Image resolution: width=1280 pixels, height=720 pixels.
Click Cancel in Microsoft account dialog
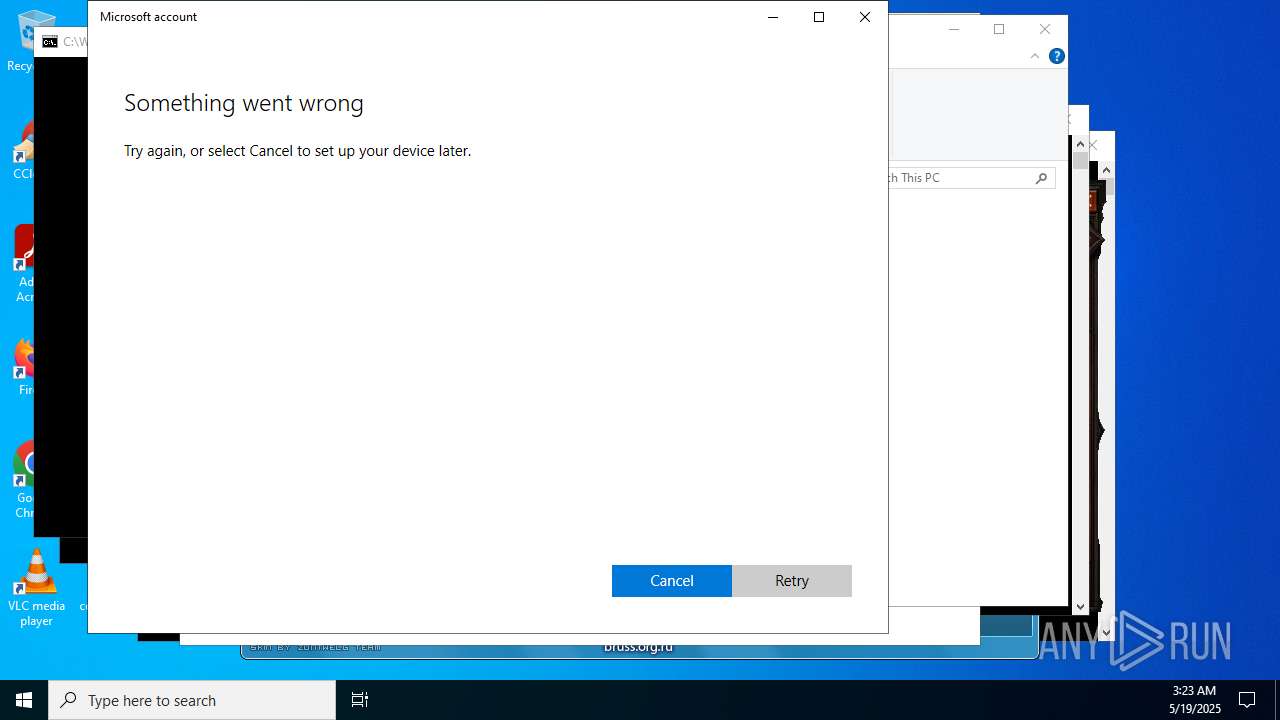click(672, 581)
